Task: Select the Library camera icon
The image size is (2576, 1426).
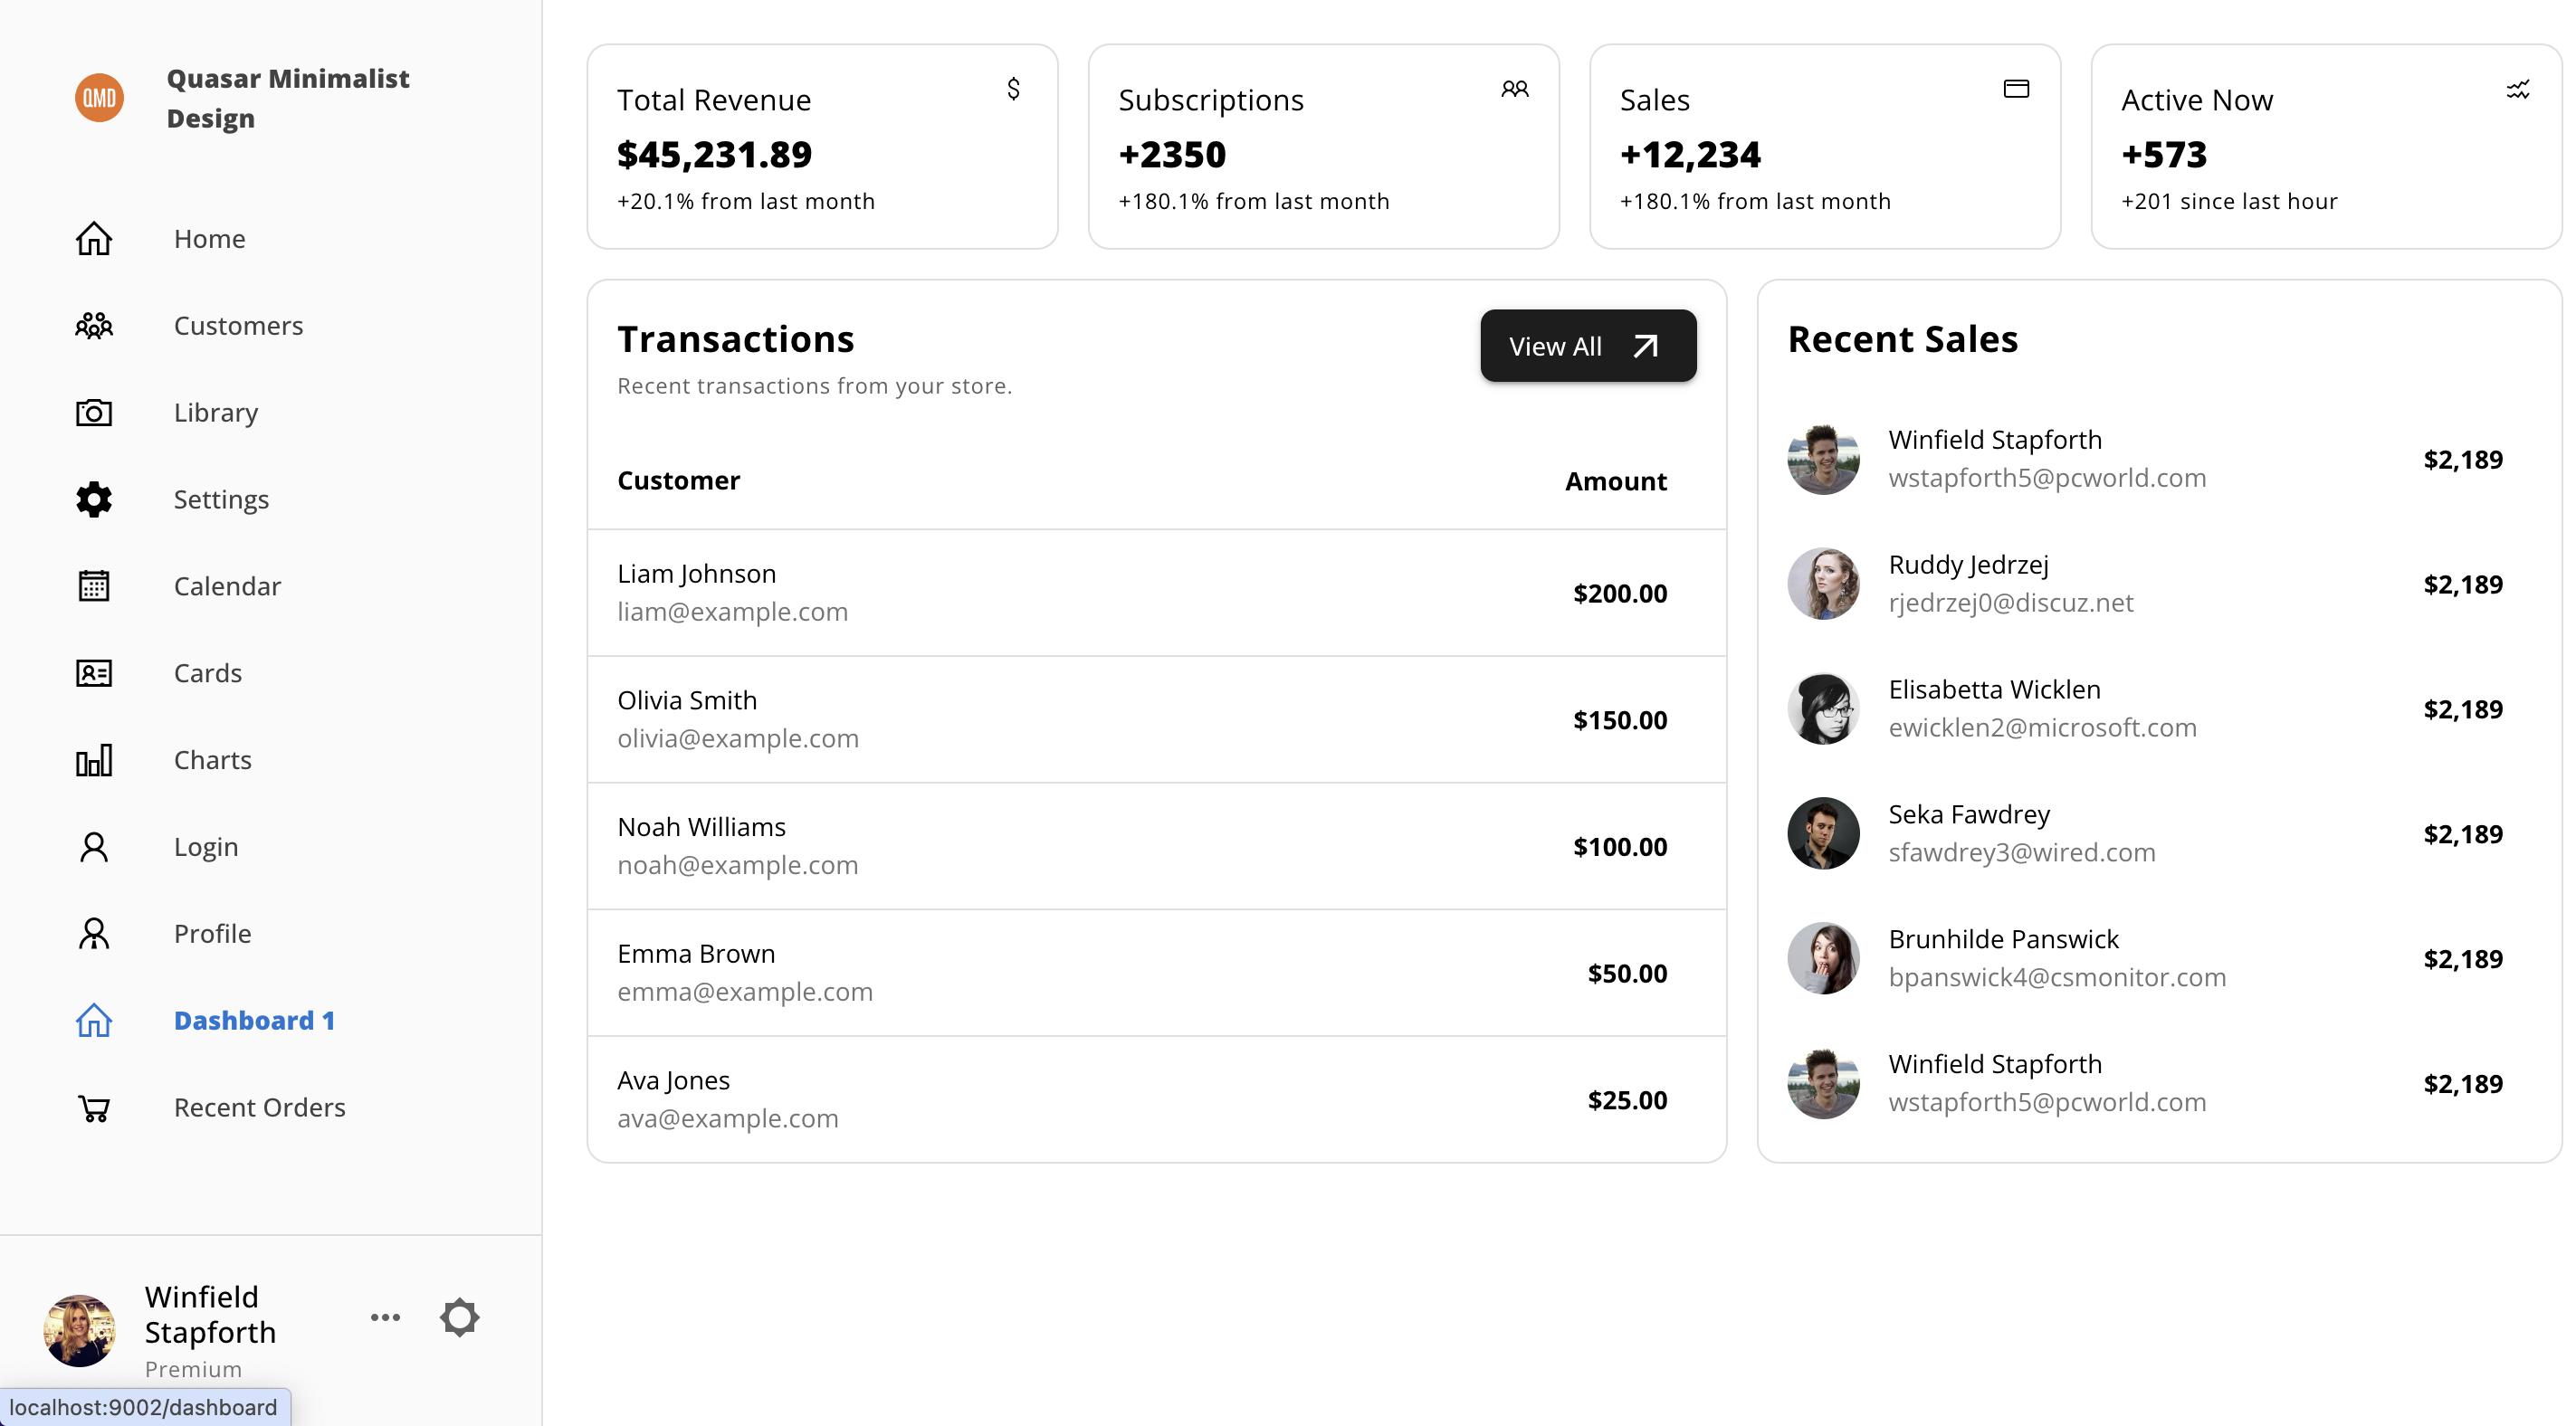Action: tap(94, 413)
